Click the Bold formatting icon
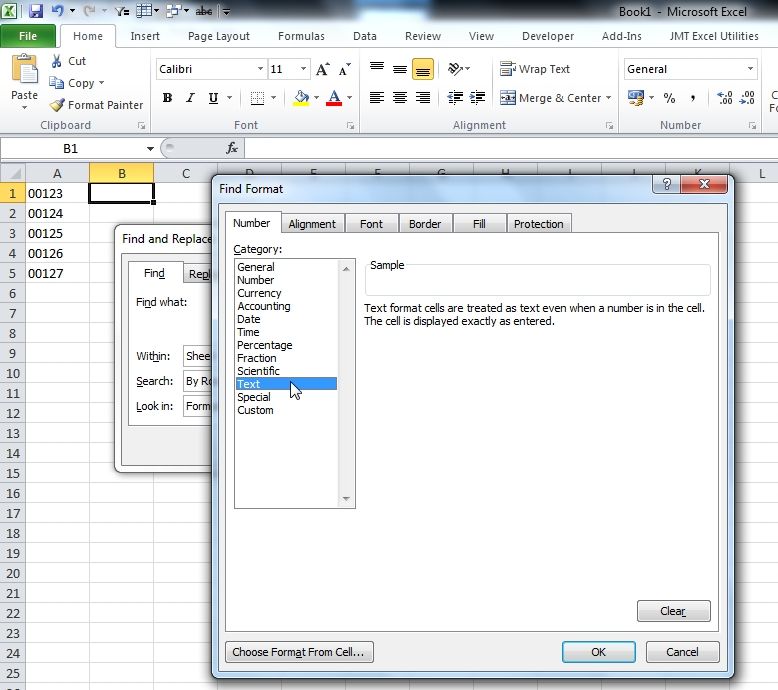The image size is (778, 690). click(167, 98)
